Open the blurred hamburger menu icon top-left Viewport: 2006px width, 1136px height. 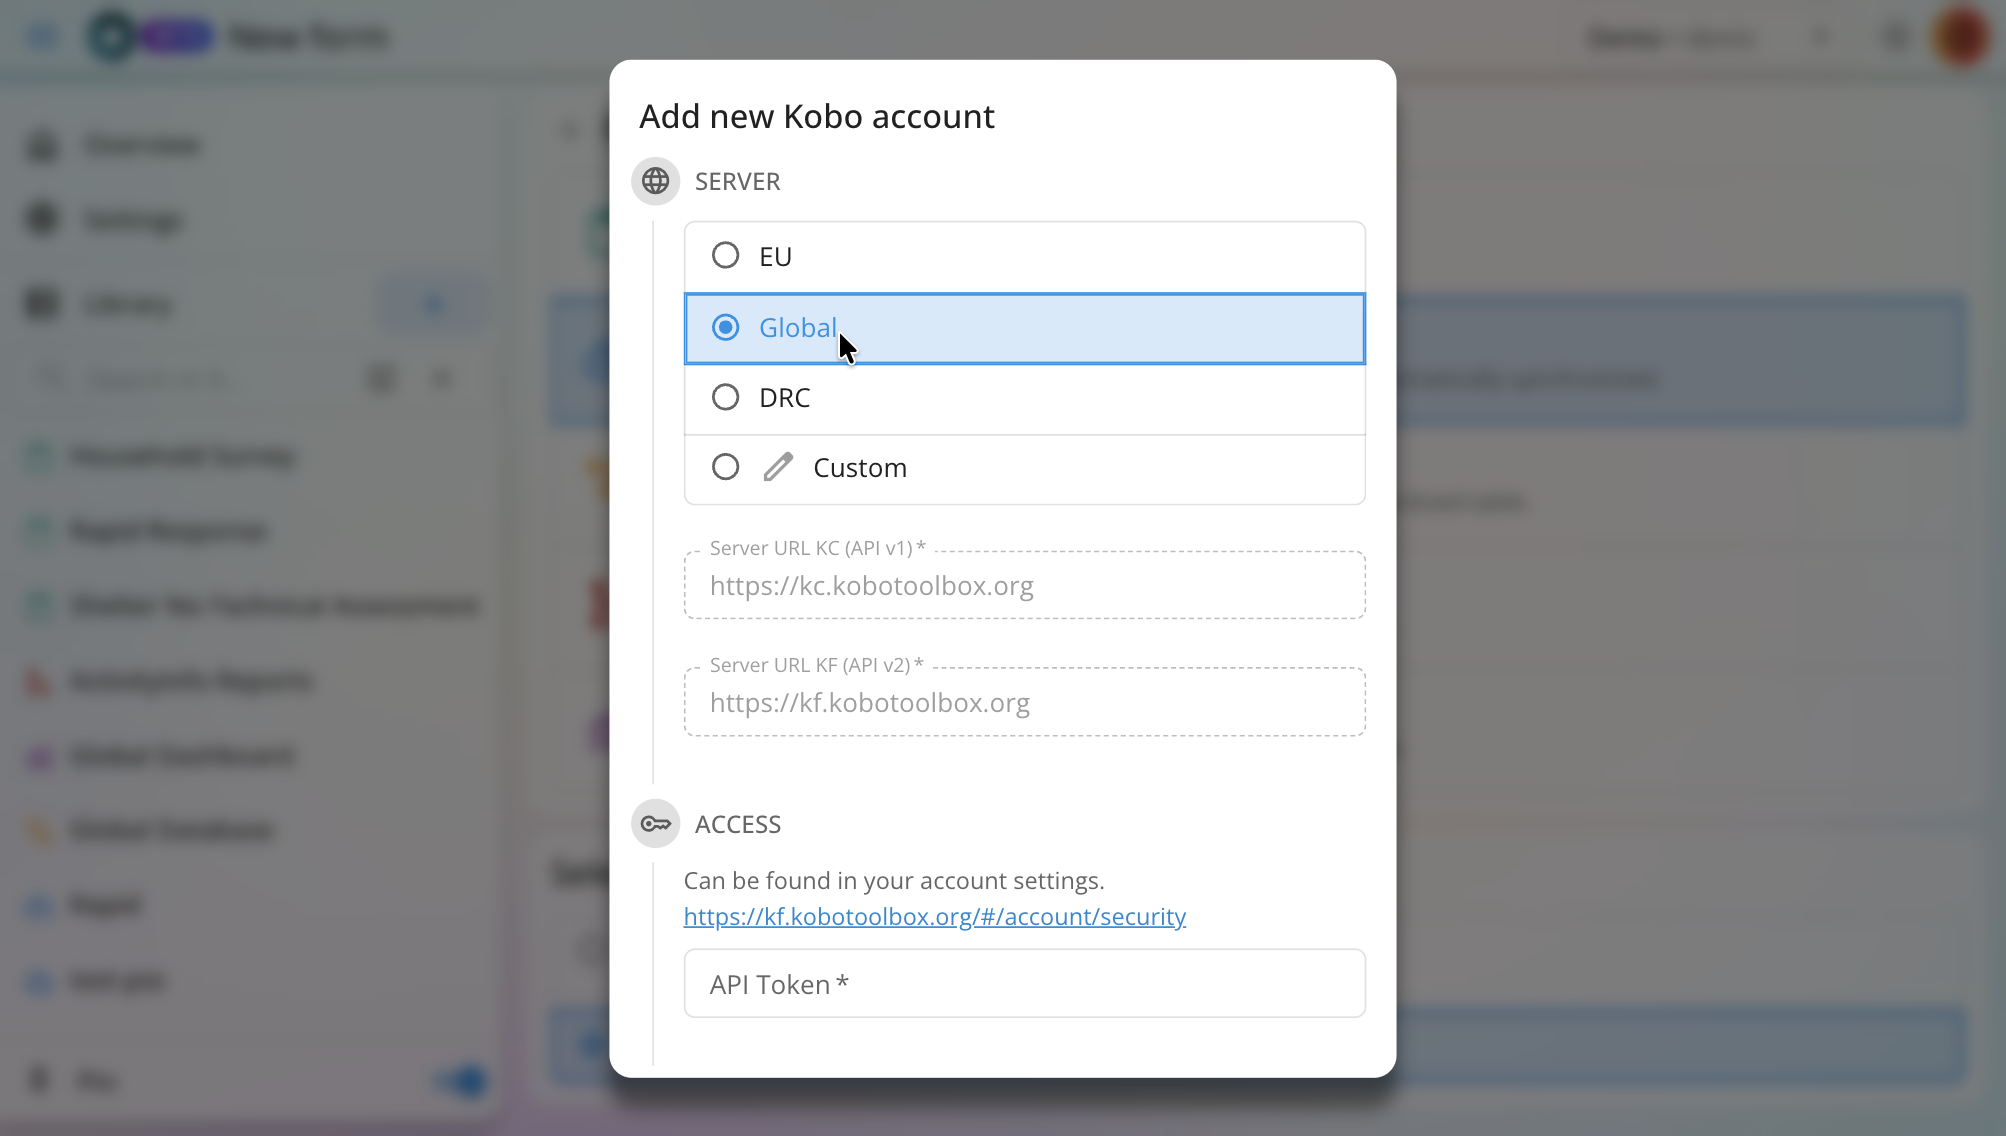[x=43, y=37]
